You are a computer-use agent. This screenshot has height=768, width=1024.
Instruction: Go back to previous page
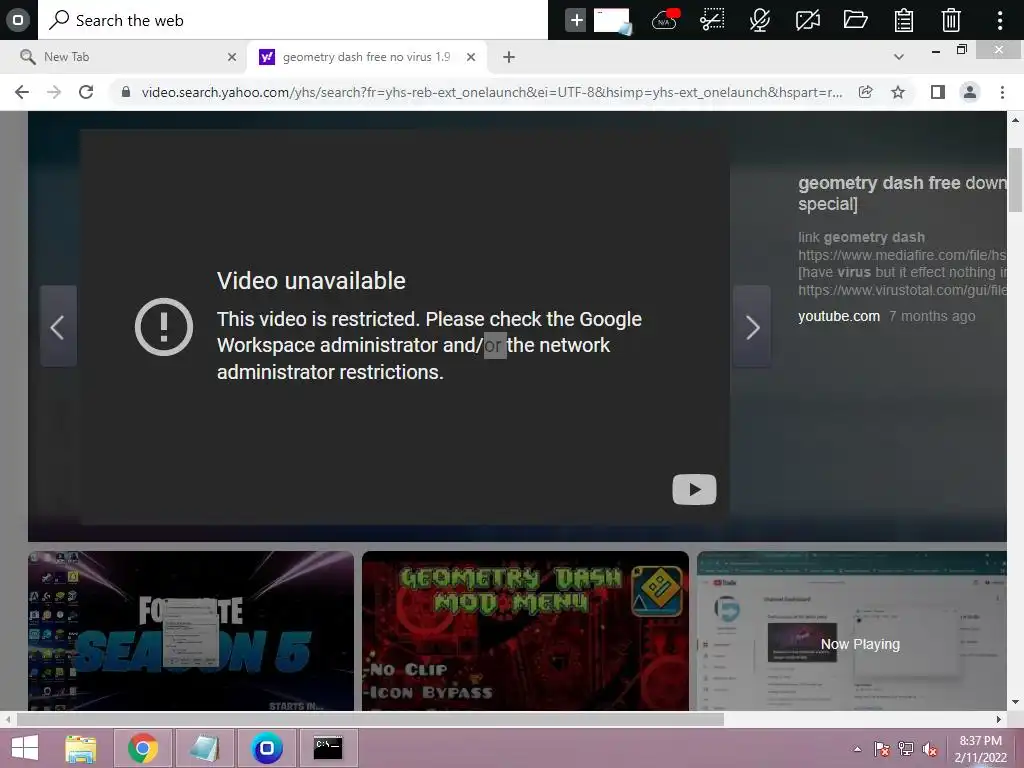point(22,92)
